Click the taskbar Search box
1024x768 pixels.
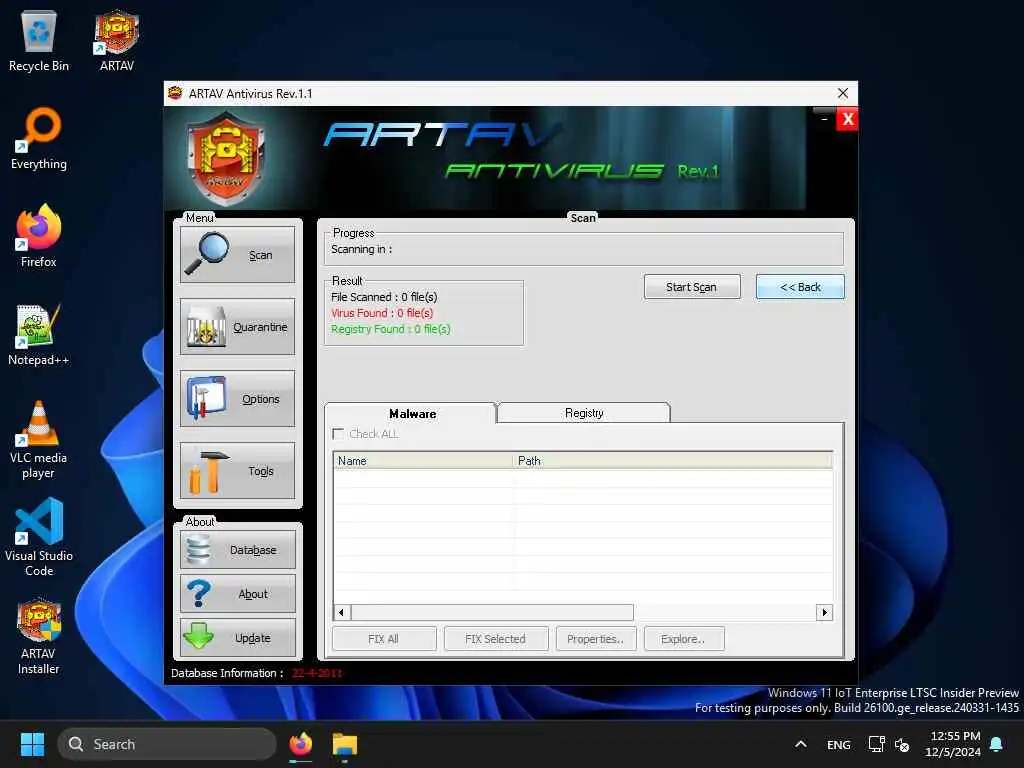click(x=167, y=744)
